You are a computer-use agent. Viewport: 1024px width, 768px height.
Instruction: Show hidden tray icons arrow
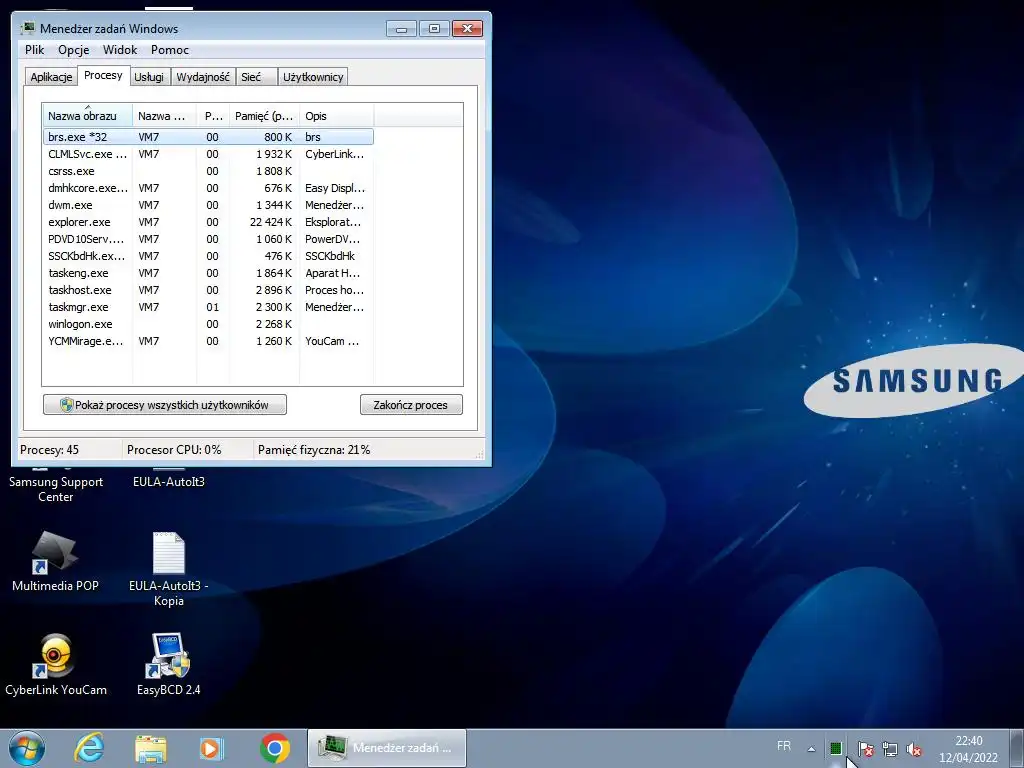point(812,749)
